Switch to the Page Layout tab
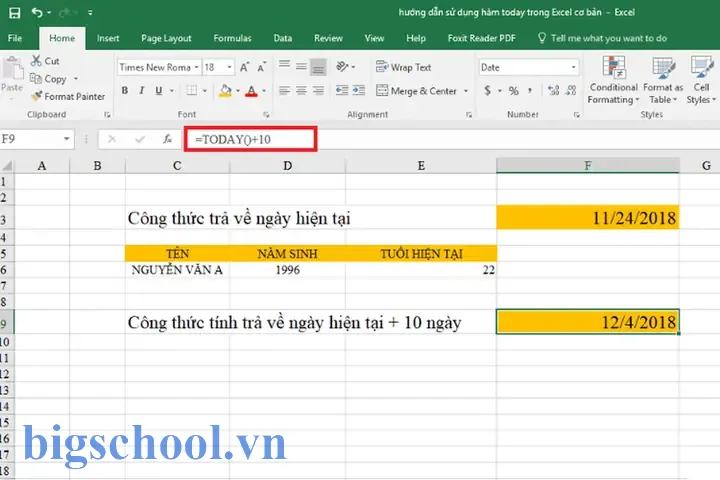 click(166, 38)
